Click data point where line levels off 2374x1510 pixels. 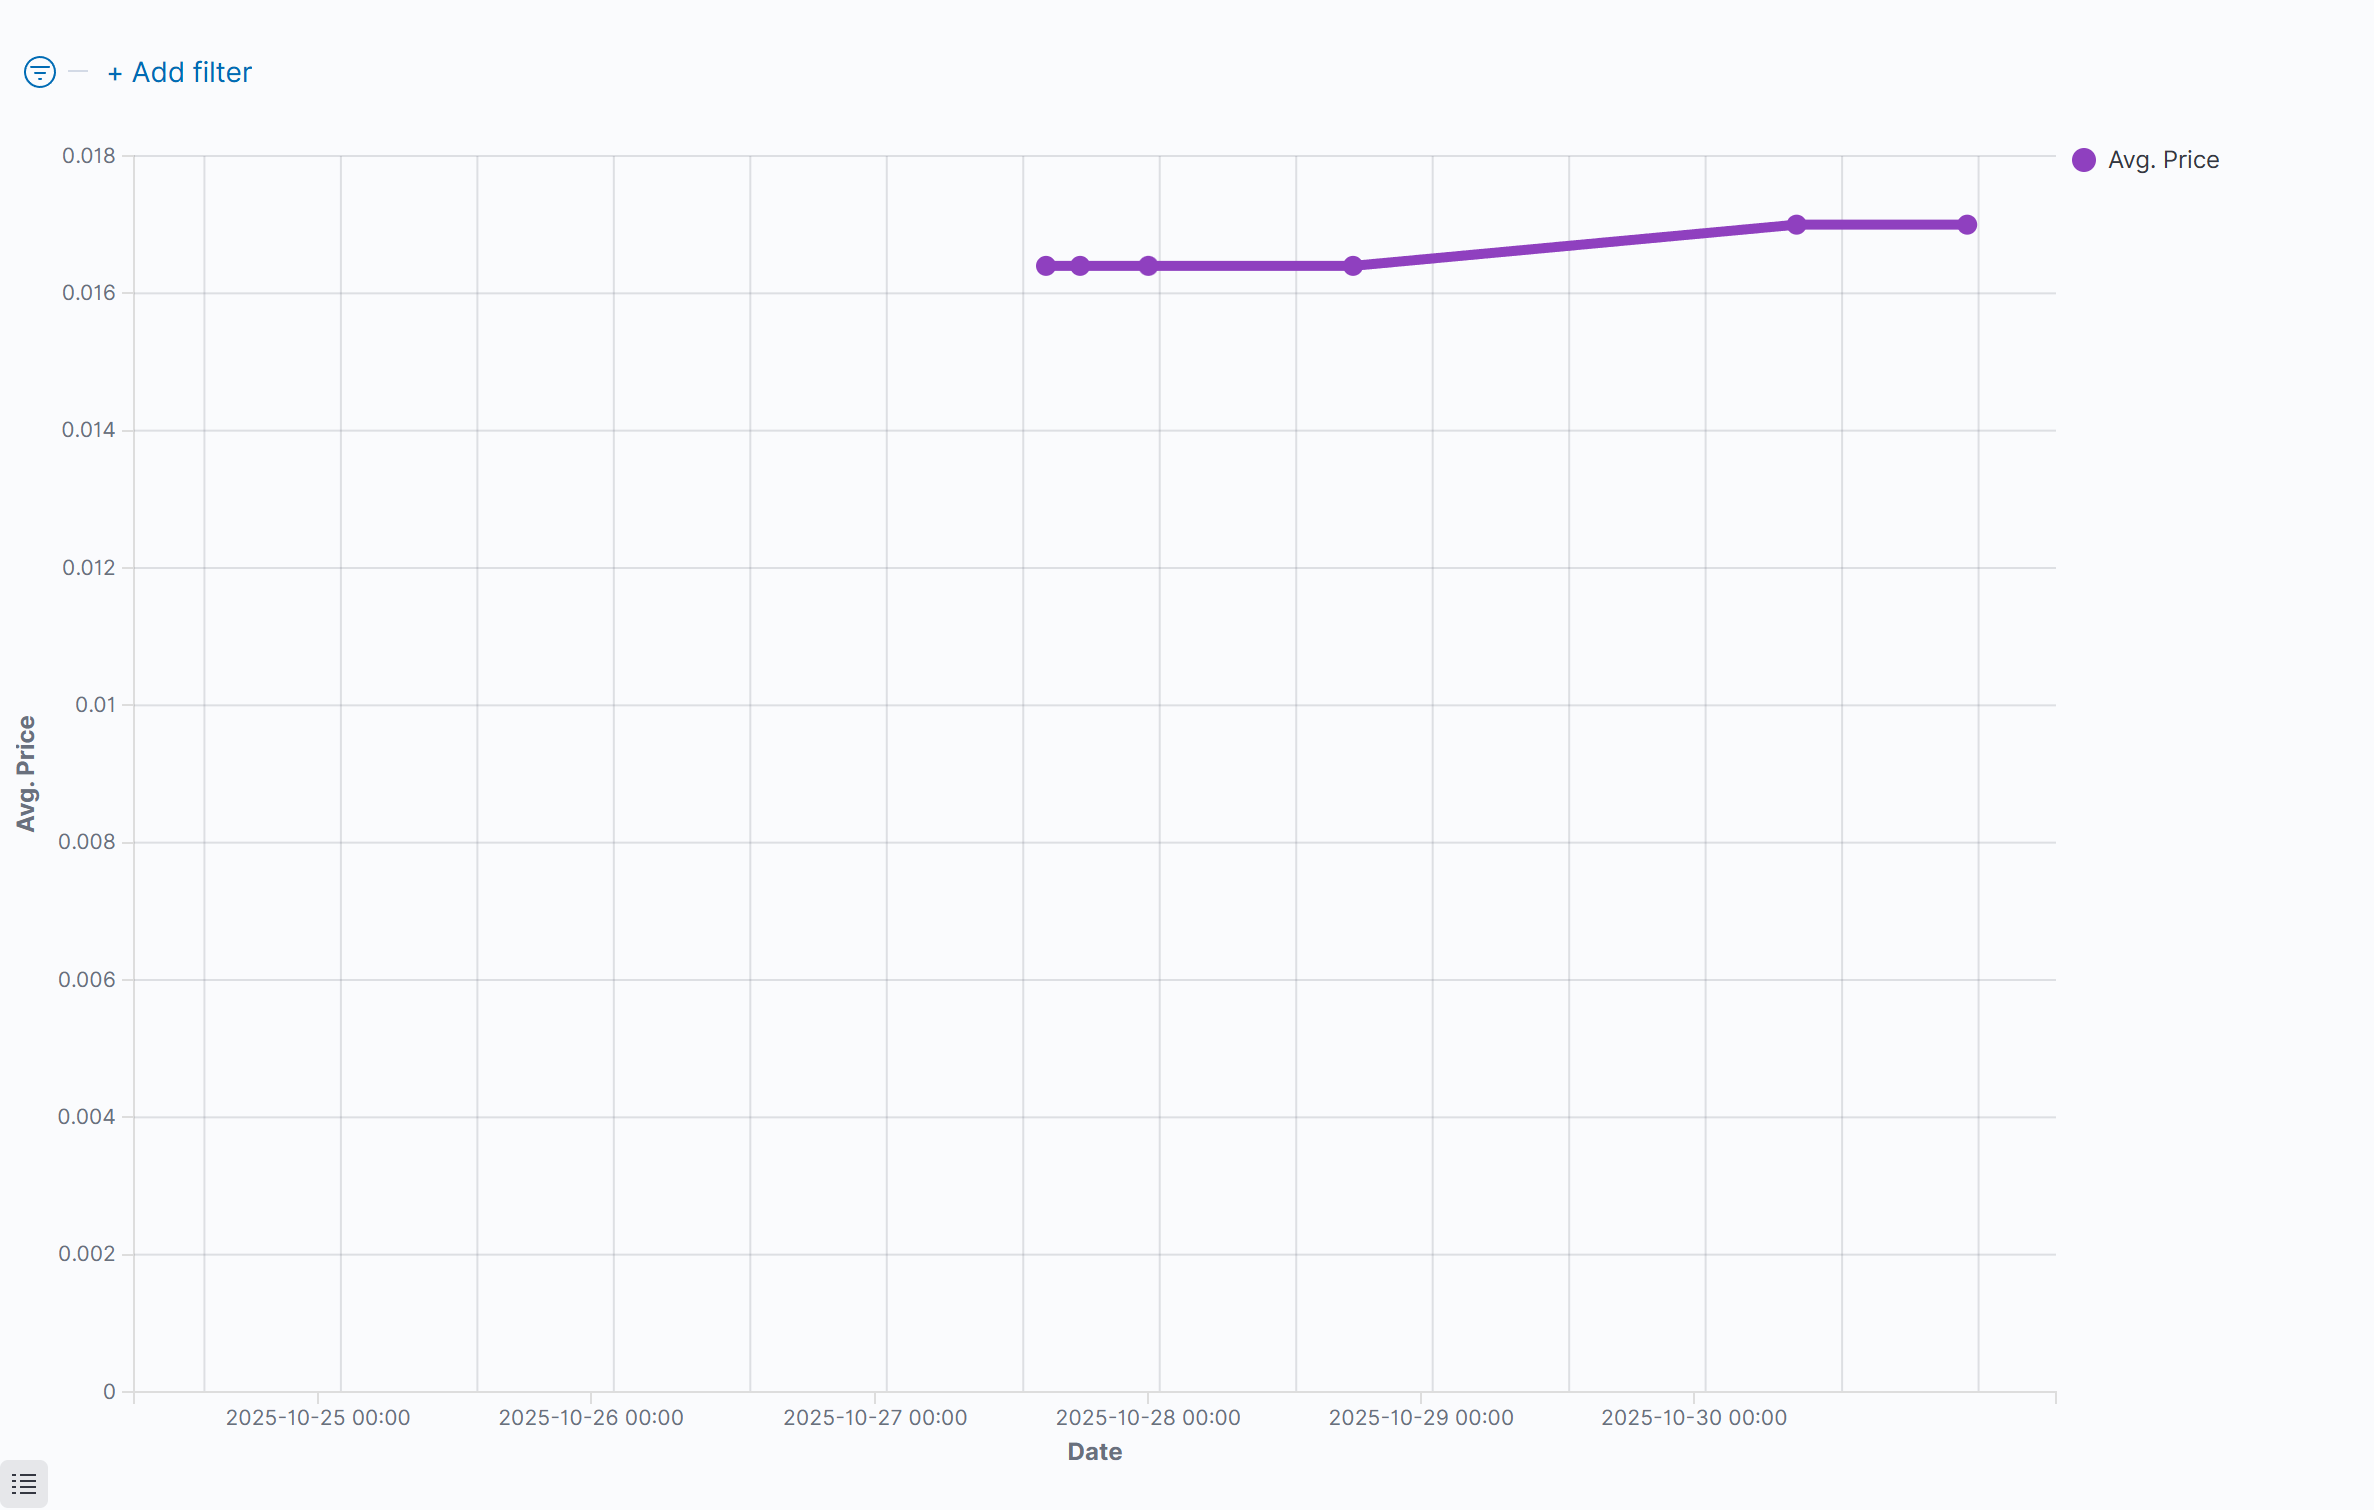tap(1797, 225)
